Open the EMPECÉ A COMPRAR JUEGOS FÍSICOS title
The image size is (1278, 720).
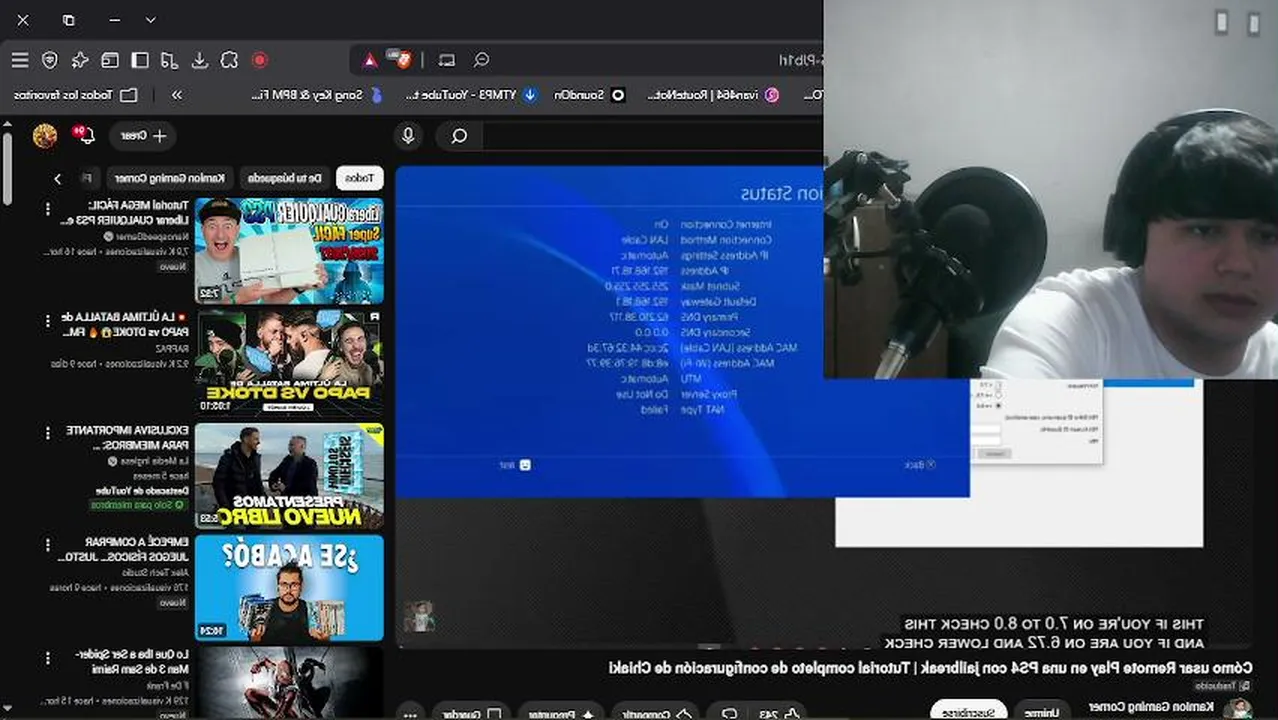(121, 549)
